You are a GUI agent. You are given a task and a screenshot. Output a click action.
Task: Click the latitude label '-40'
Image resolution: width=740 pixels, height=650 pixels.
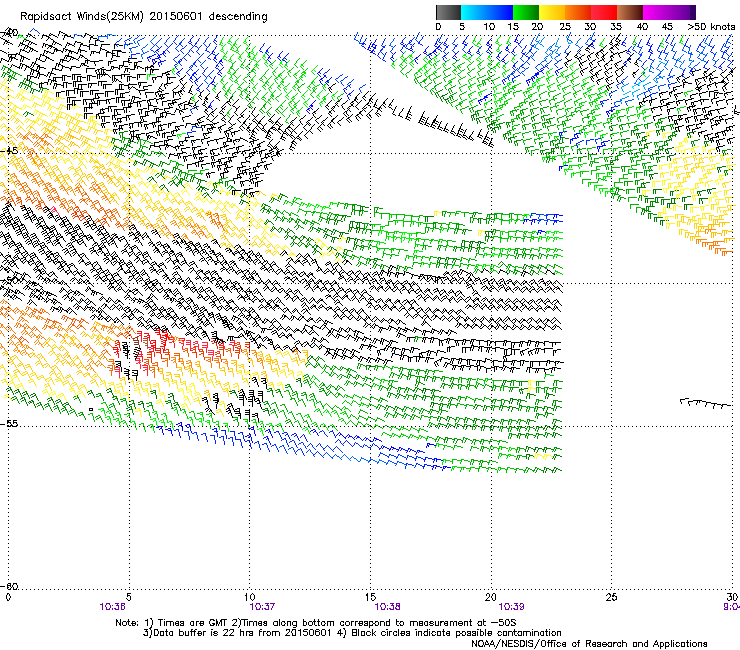pyautogui.click(x=9, y=32)
